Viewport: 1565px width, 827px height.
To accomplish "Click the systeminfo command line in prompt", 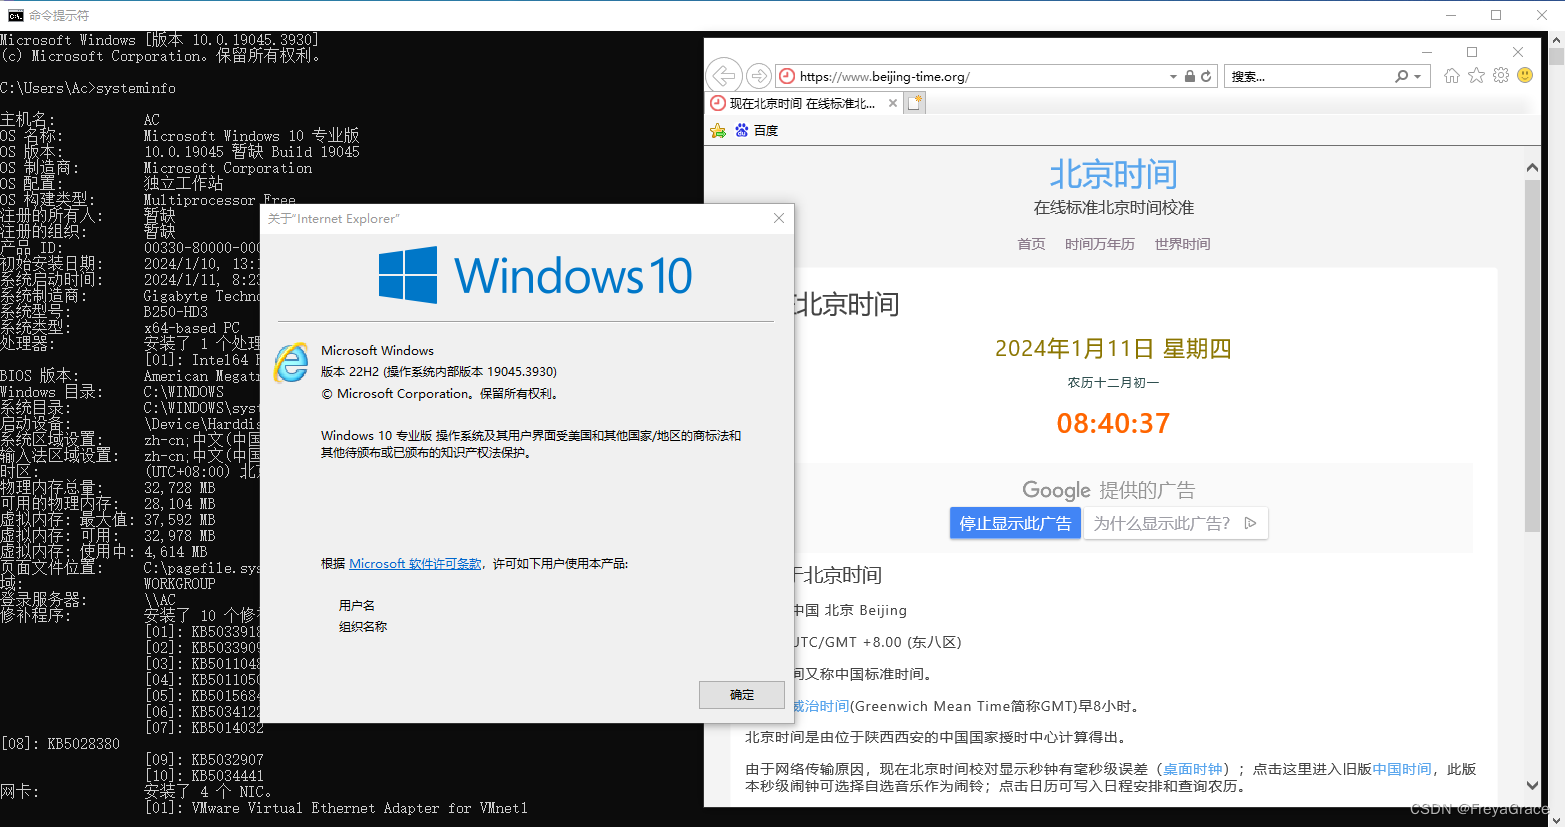I will pyautogui.click(x=88, y=88).
